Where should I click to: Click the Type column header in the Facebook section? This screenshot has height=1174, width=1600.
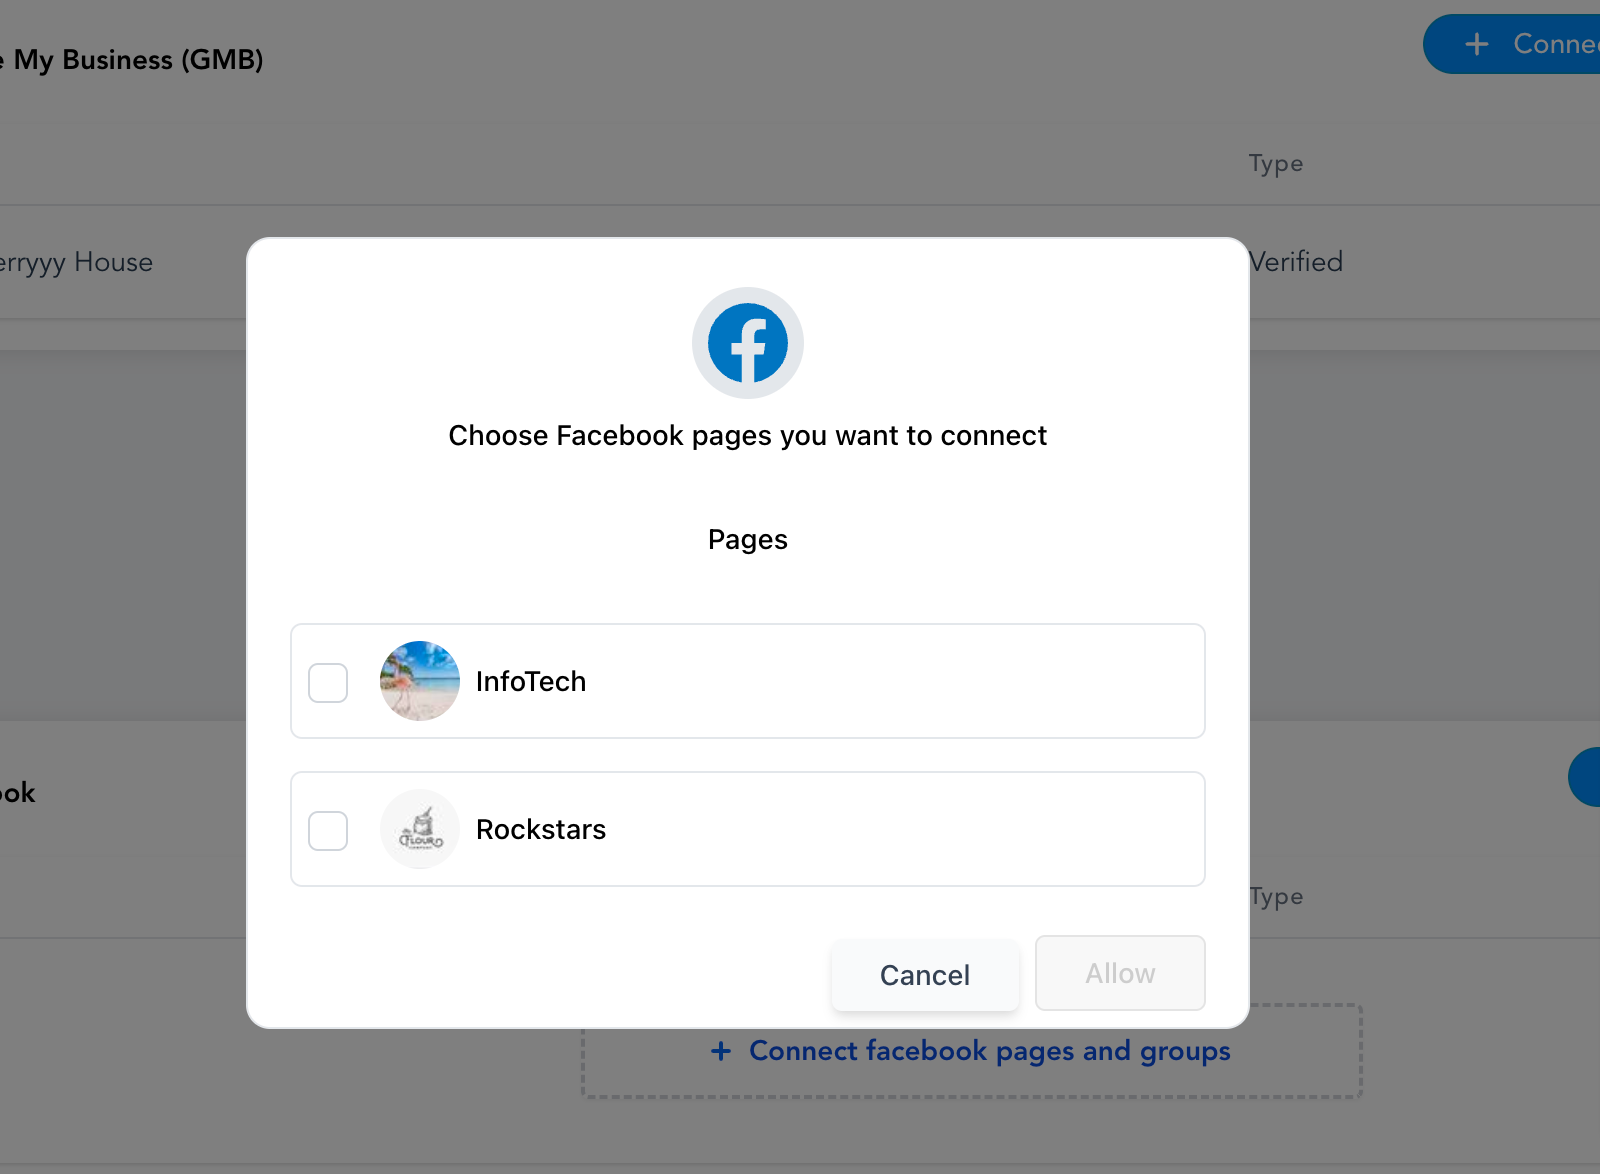pos(1277,896)
